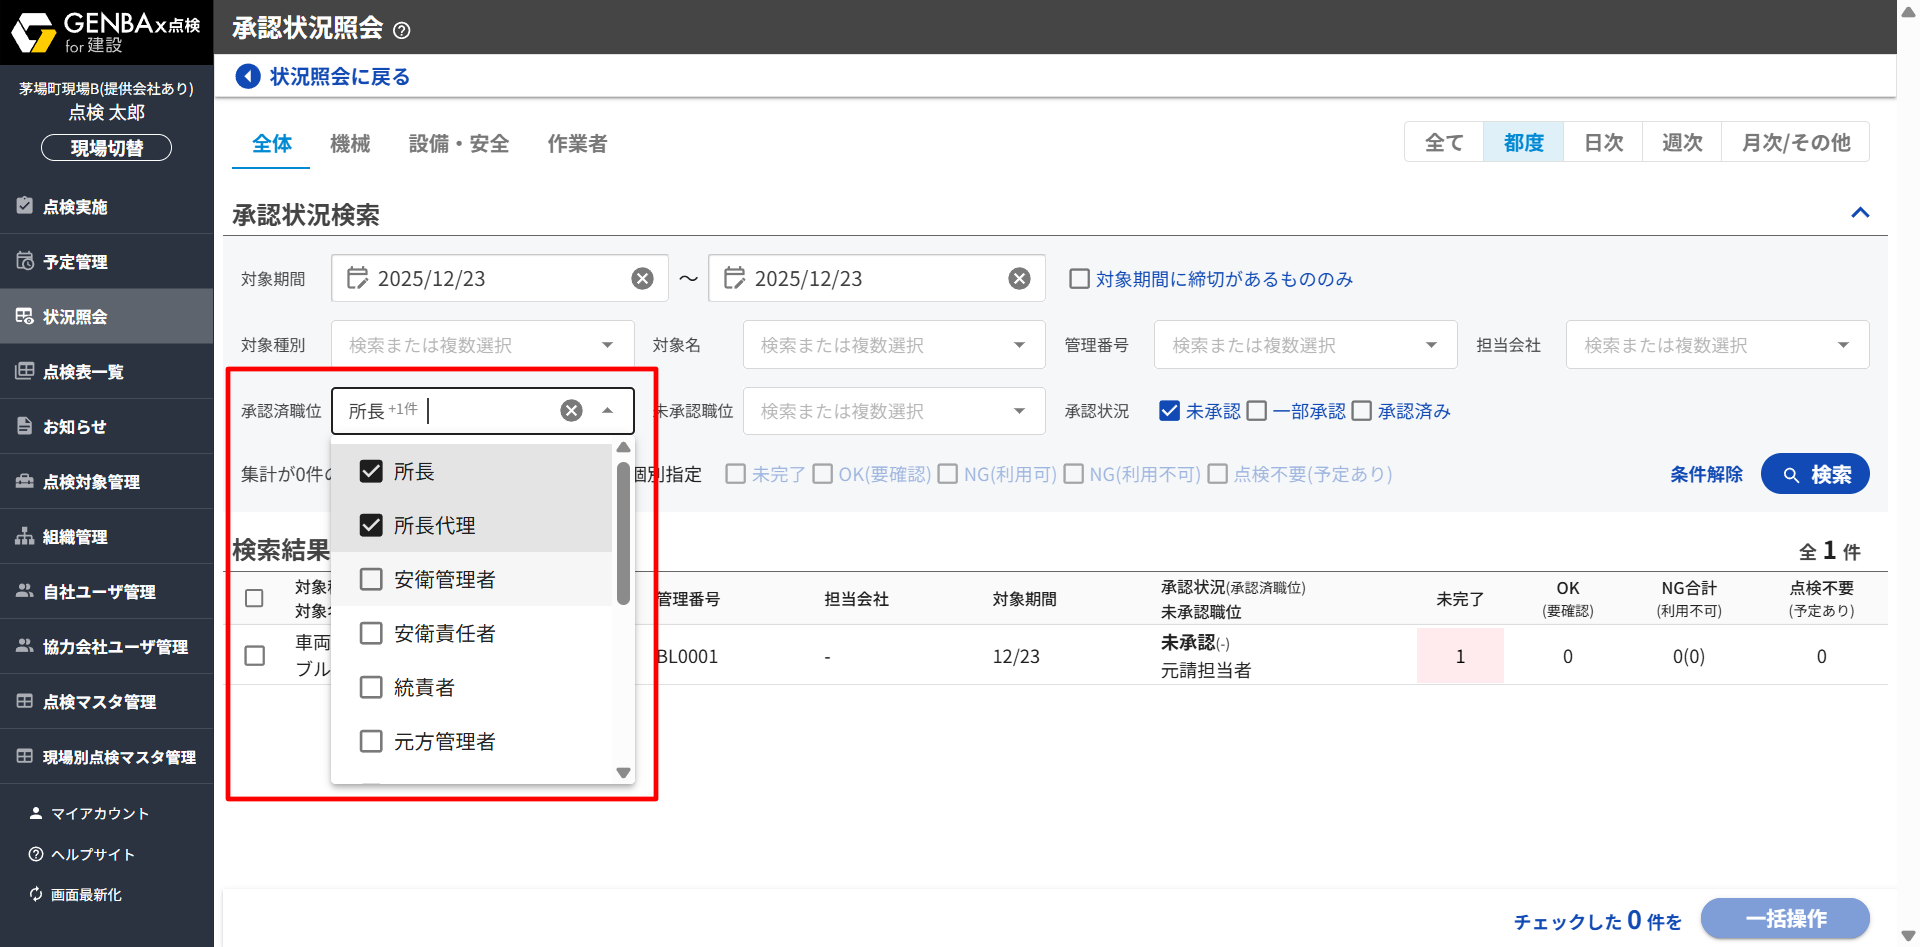
Task: Enable 対象期間に締切があるもののみ checkbox
Action: click(x=1079, y=279)
